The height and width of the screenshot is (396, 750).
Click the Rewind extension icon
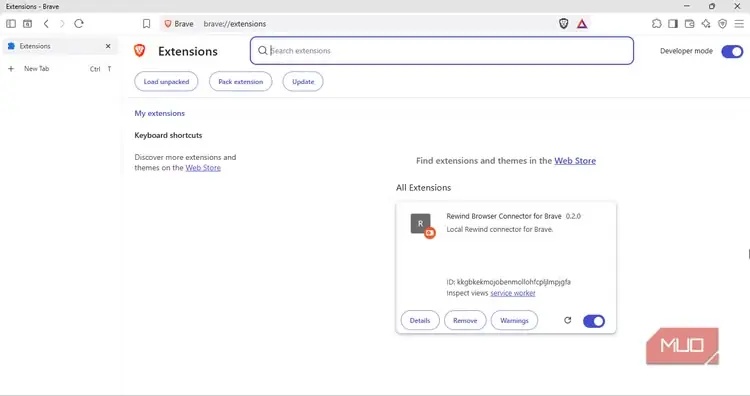coord(421,224)
